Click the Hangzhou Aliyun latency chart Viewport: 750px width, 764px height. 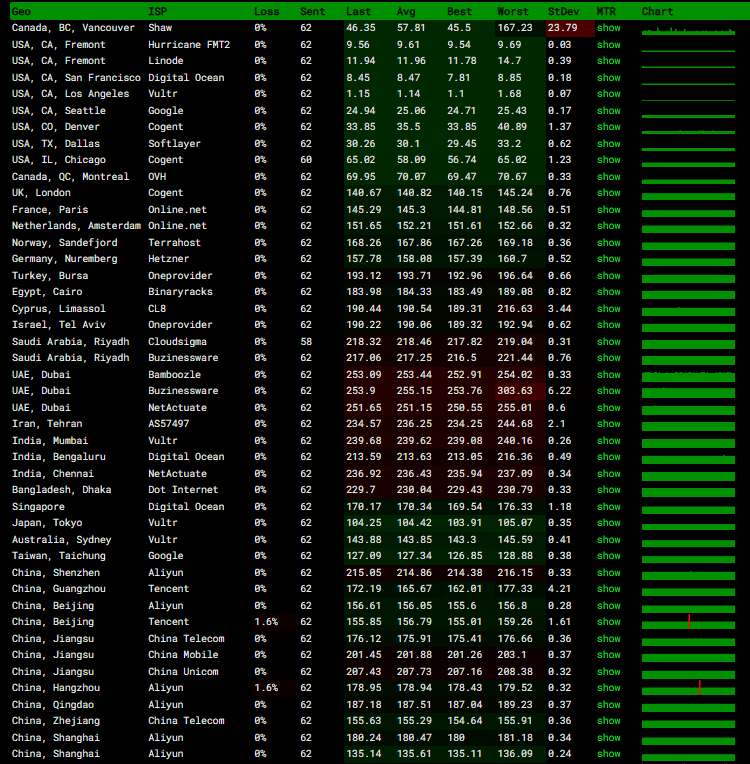(x=688, y=688)
